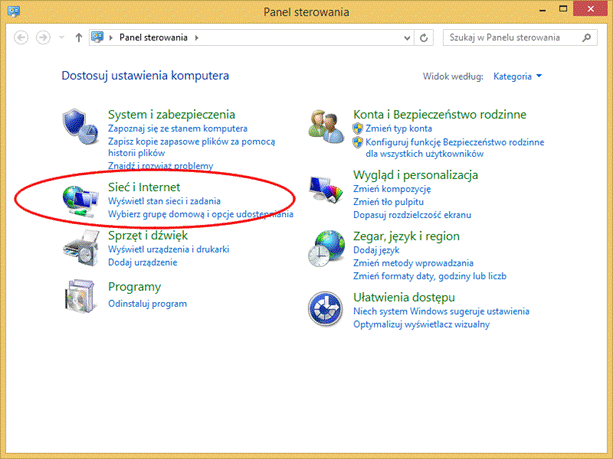This screenshot has width=613, height=459.
Task: Click the Wygląd i personalizacja monitor icon
Action: tap(326, 189)
